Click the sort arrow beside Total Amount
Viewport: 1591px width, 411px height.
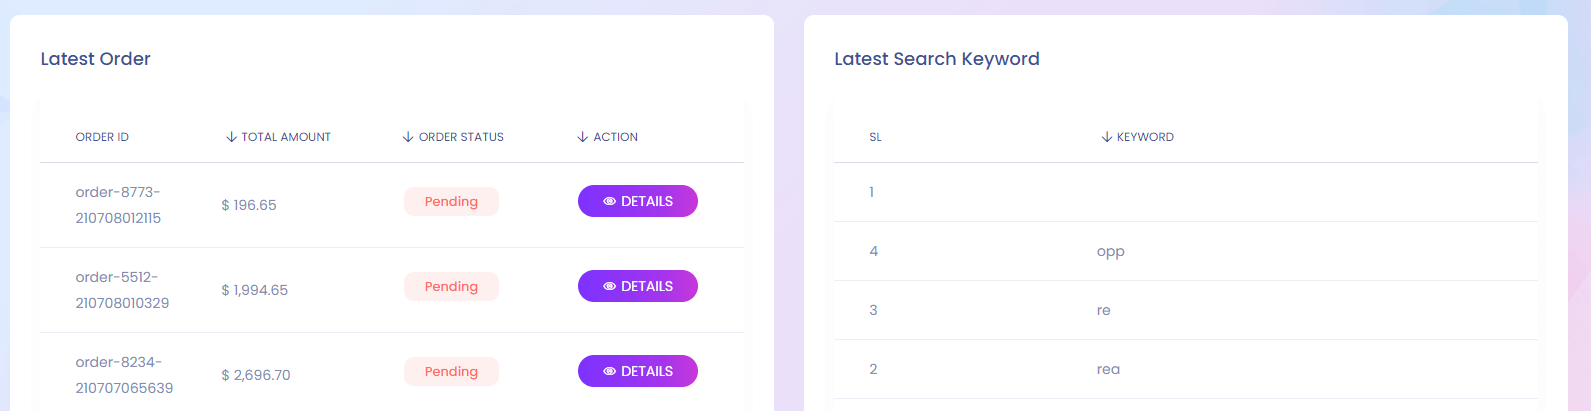[x=231, y=137]
